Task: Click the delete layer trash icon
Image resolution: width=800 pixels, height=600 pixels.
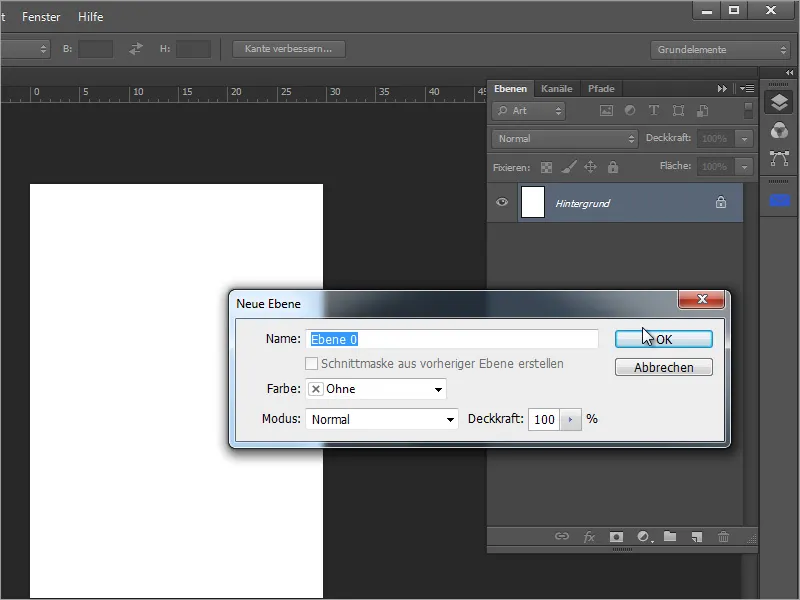Action: point(723,536)
